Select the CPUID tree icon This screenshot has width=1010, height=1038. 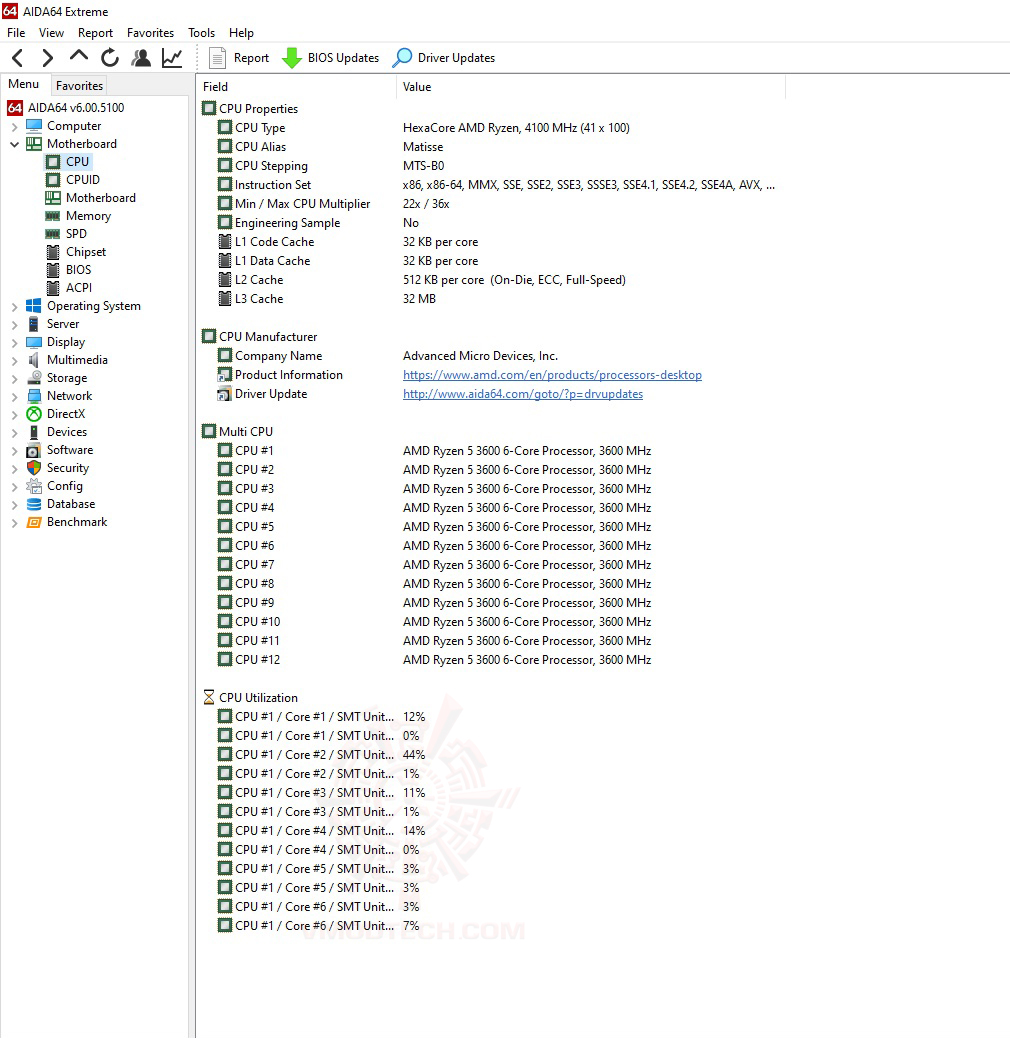point(53,180)
